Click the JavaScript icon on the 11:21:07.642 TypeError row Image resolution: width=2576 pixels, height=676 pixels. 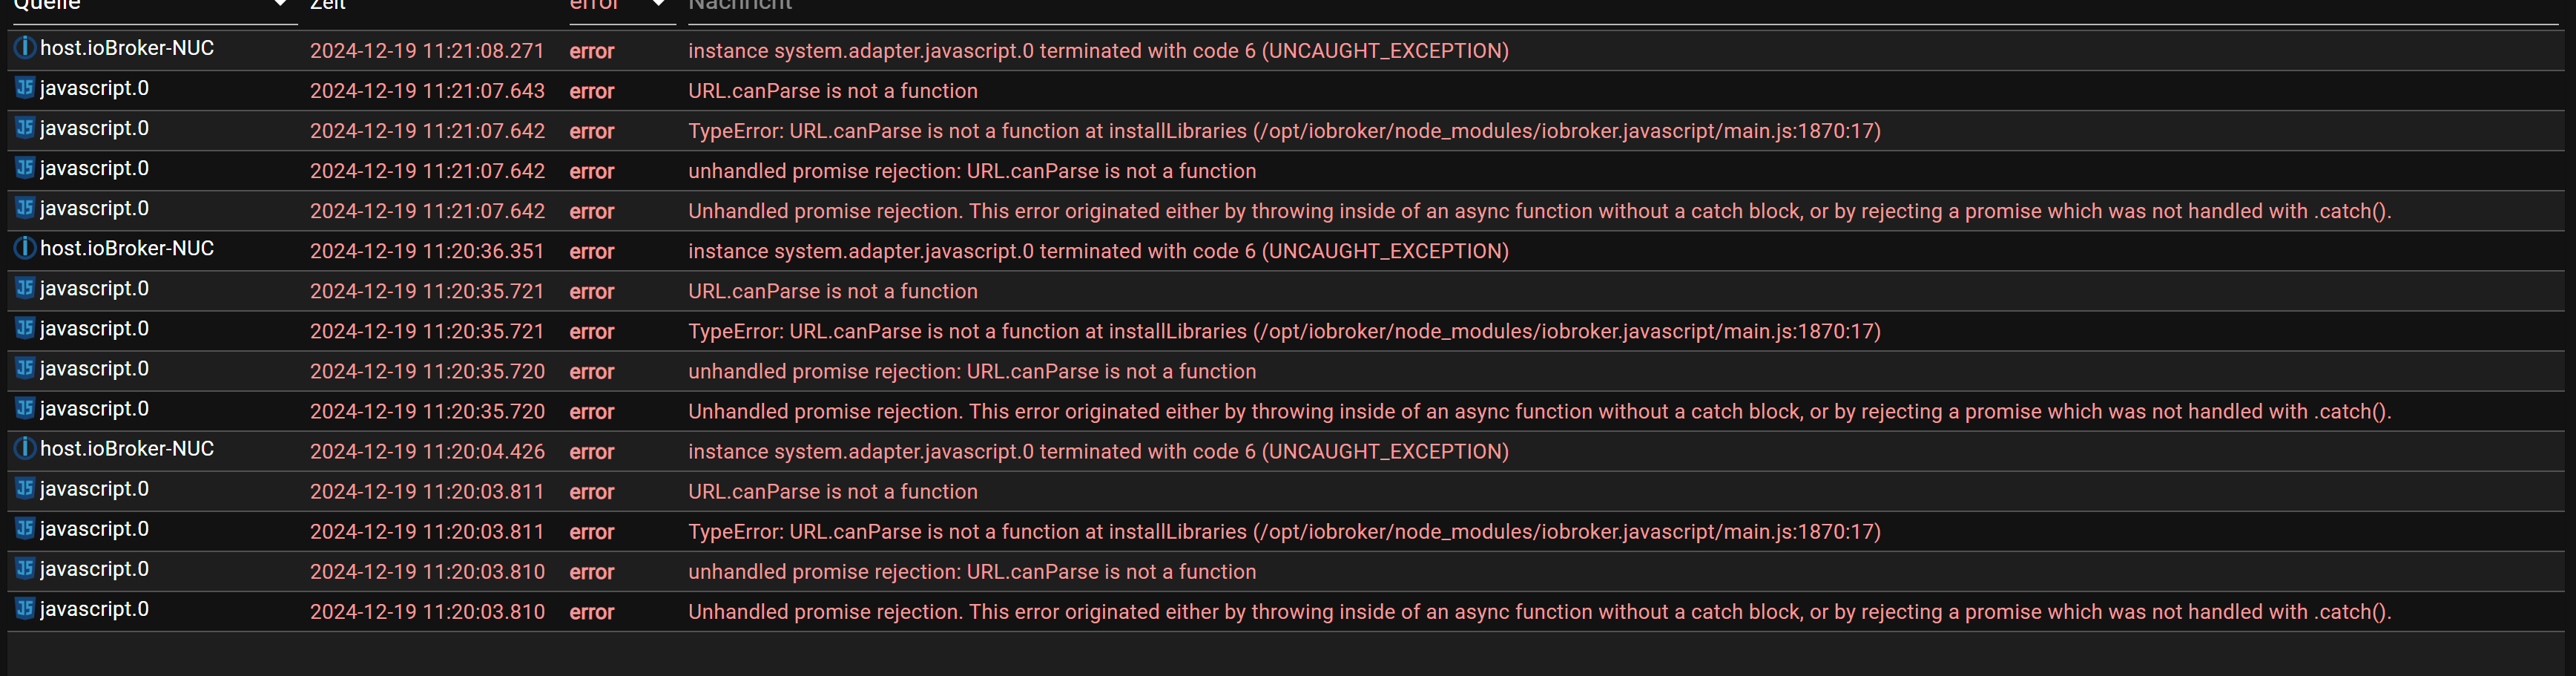point(25,128)
